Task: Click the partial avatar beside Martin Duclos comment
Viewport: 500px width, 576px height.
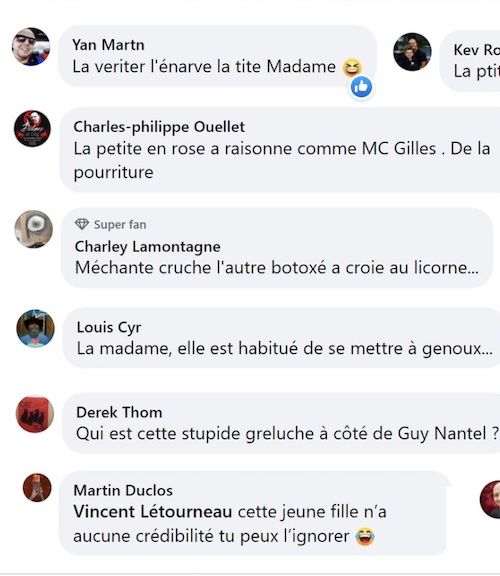Action: click(490, 500)
